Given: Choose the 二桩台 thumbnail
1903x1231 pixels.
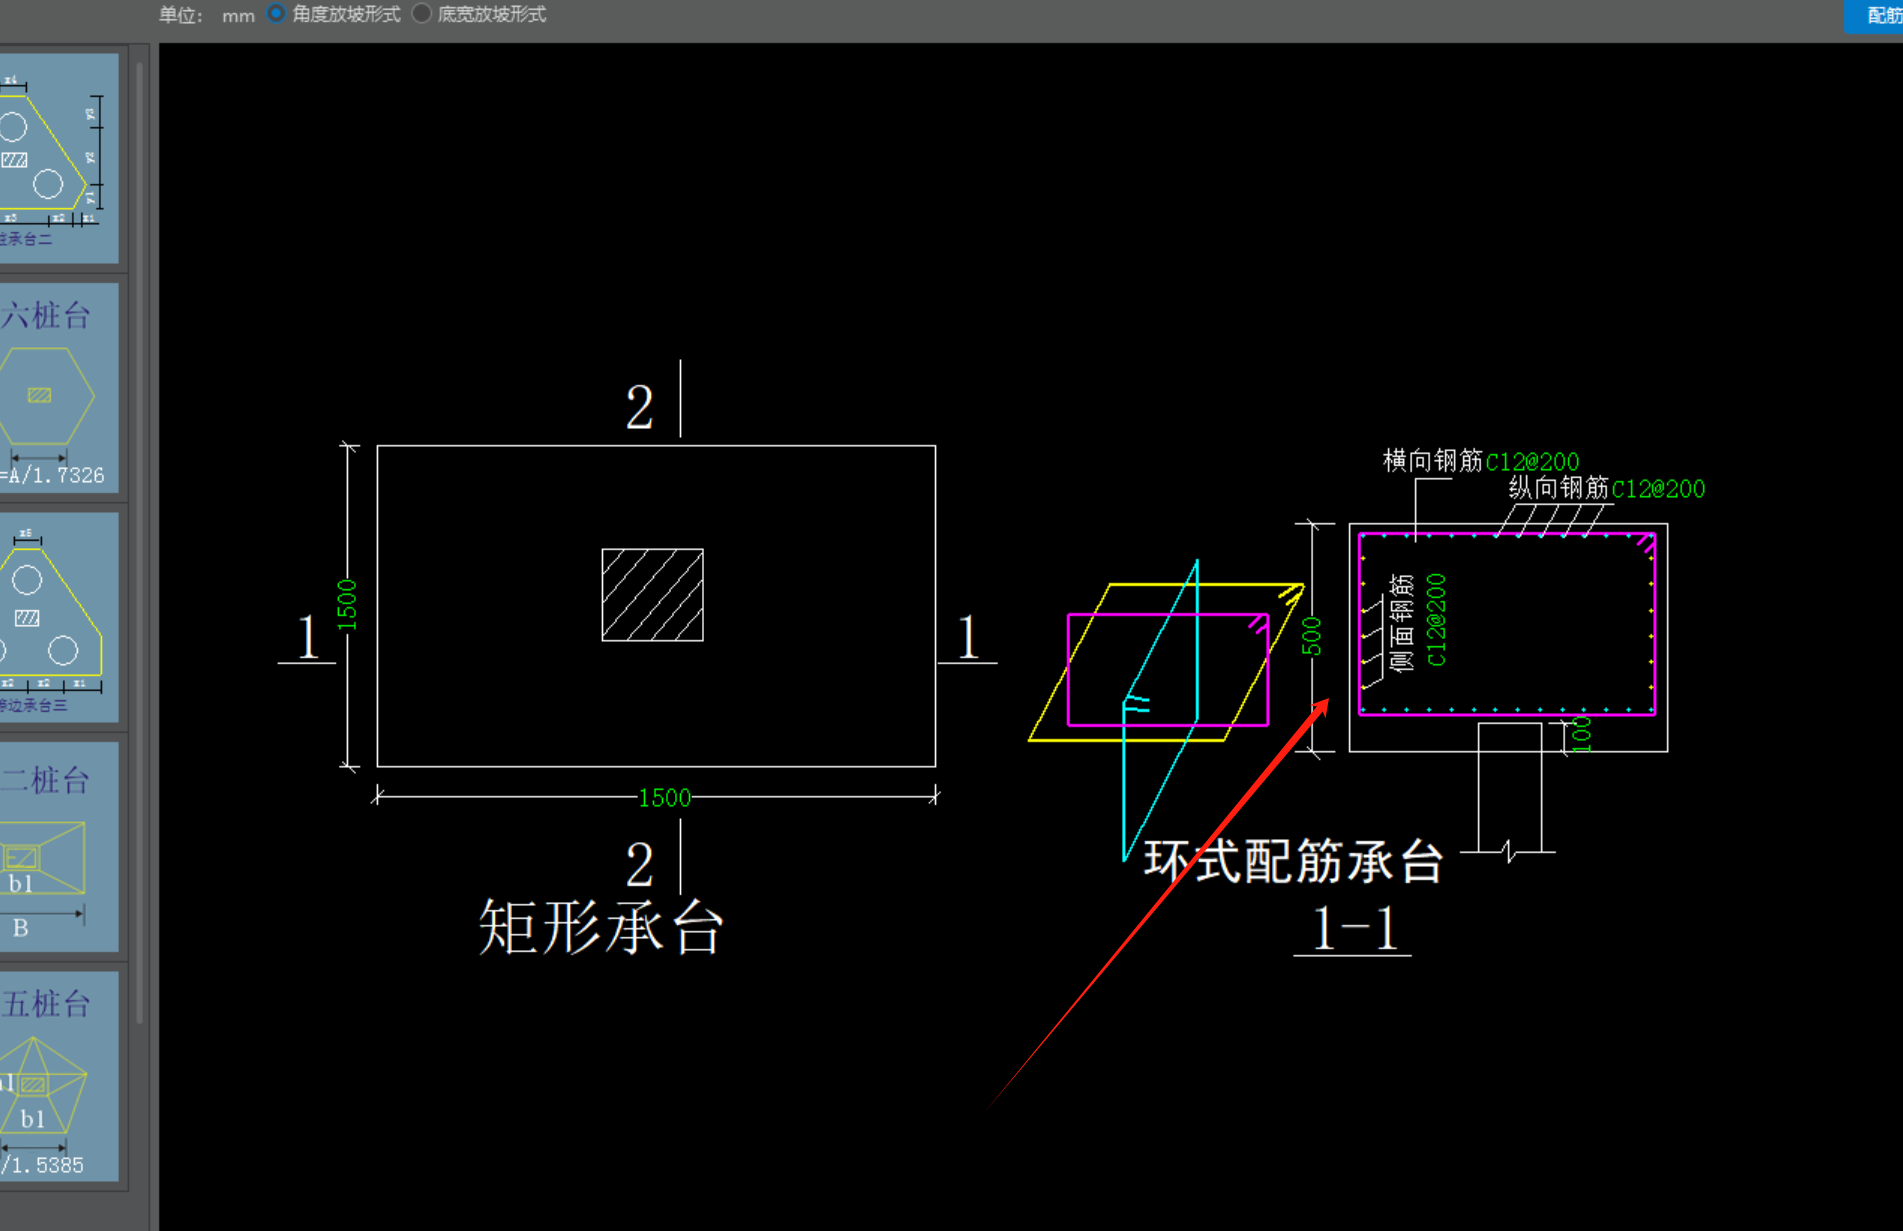Looking at the screenshot, I should click(59, 846).
